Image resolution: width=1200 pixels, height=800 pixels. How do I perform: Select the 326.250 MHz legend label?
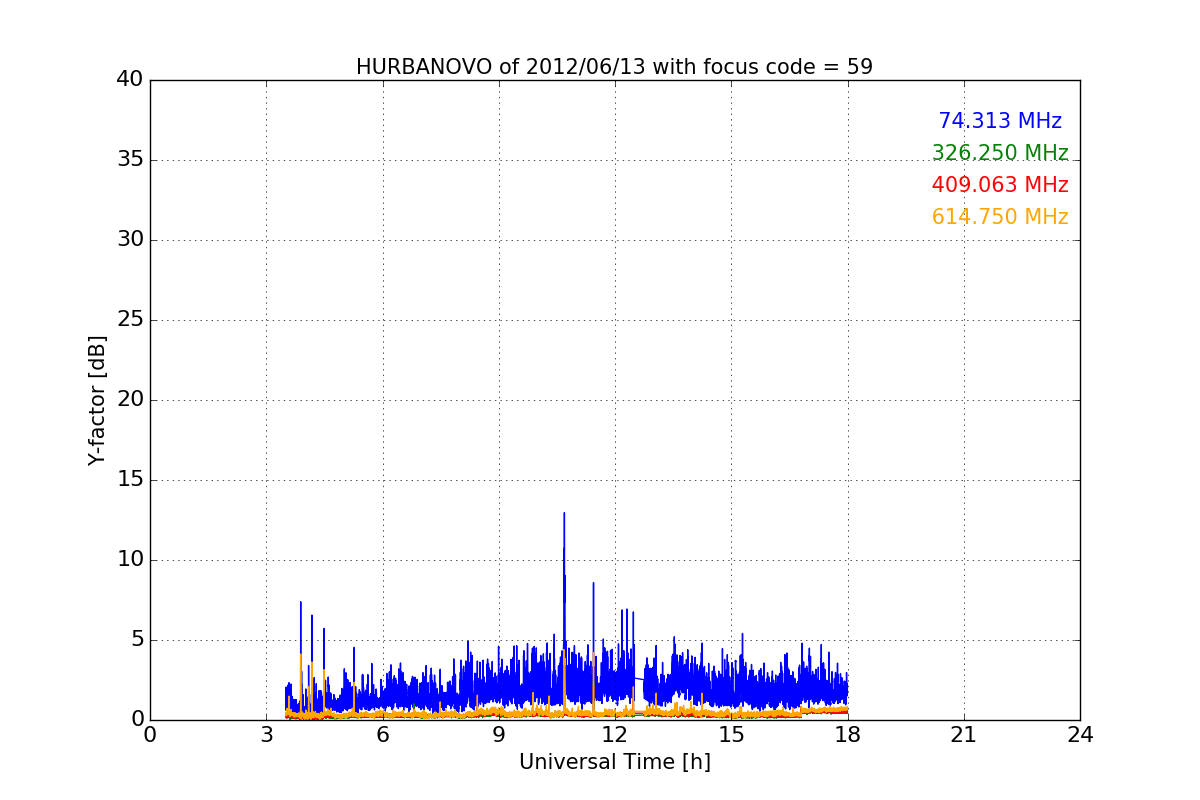click(x=1000, y=153)
